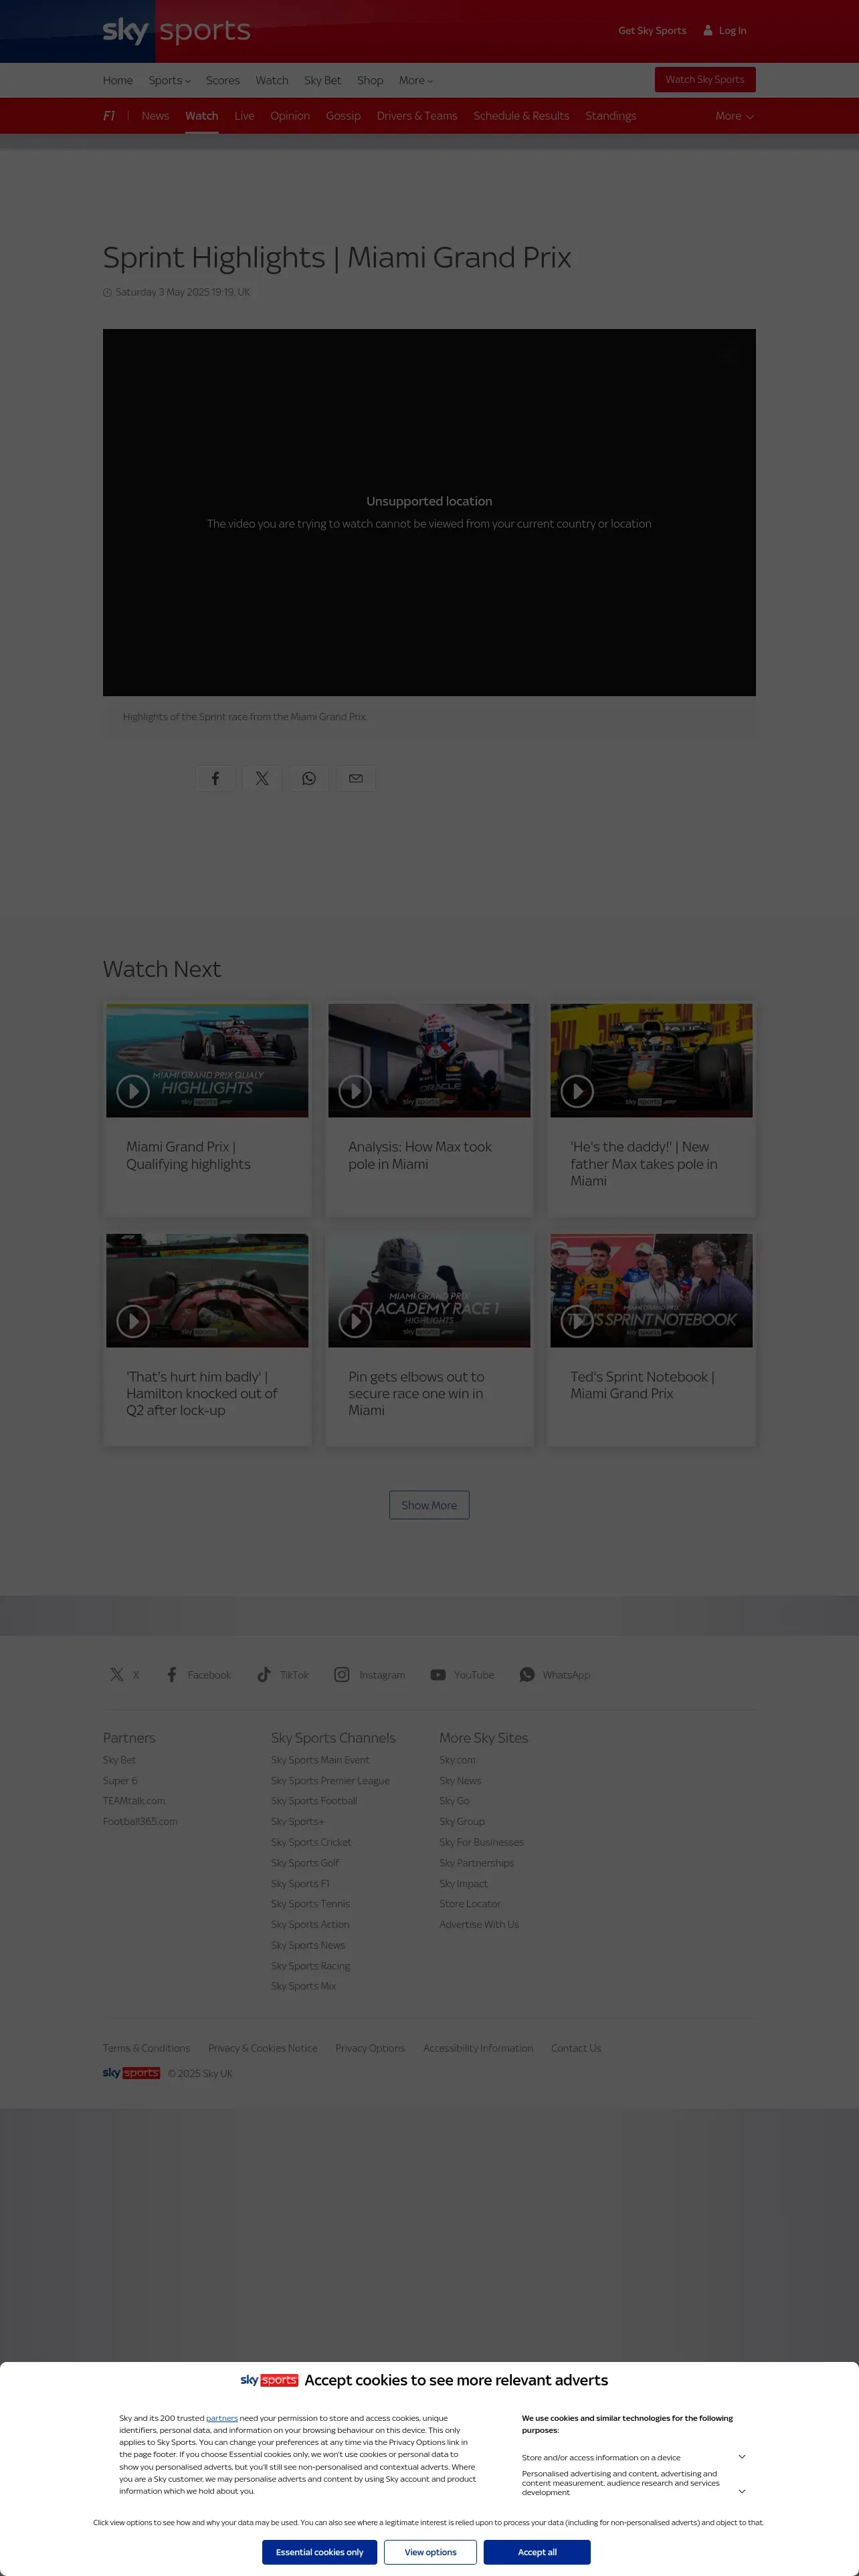Click the footer Sky Sports logo
859x2576 pixels.
[x=131, y=2073]
